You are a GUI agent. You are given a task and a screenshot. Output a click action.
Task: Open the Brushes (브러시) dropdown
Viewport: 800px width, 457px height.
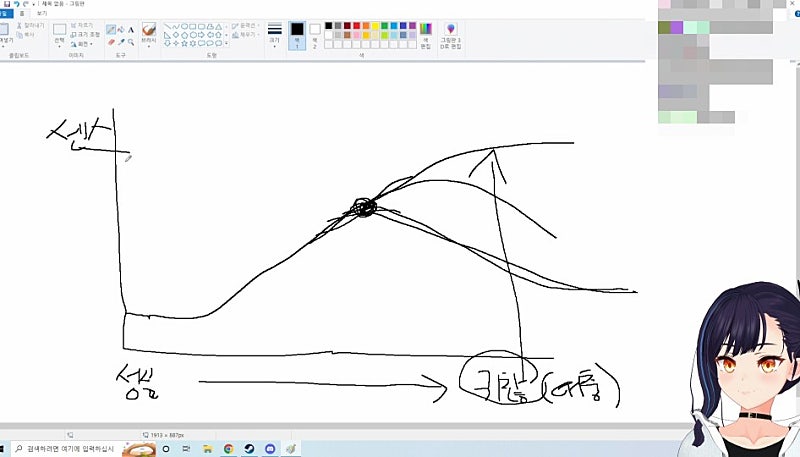149,35
